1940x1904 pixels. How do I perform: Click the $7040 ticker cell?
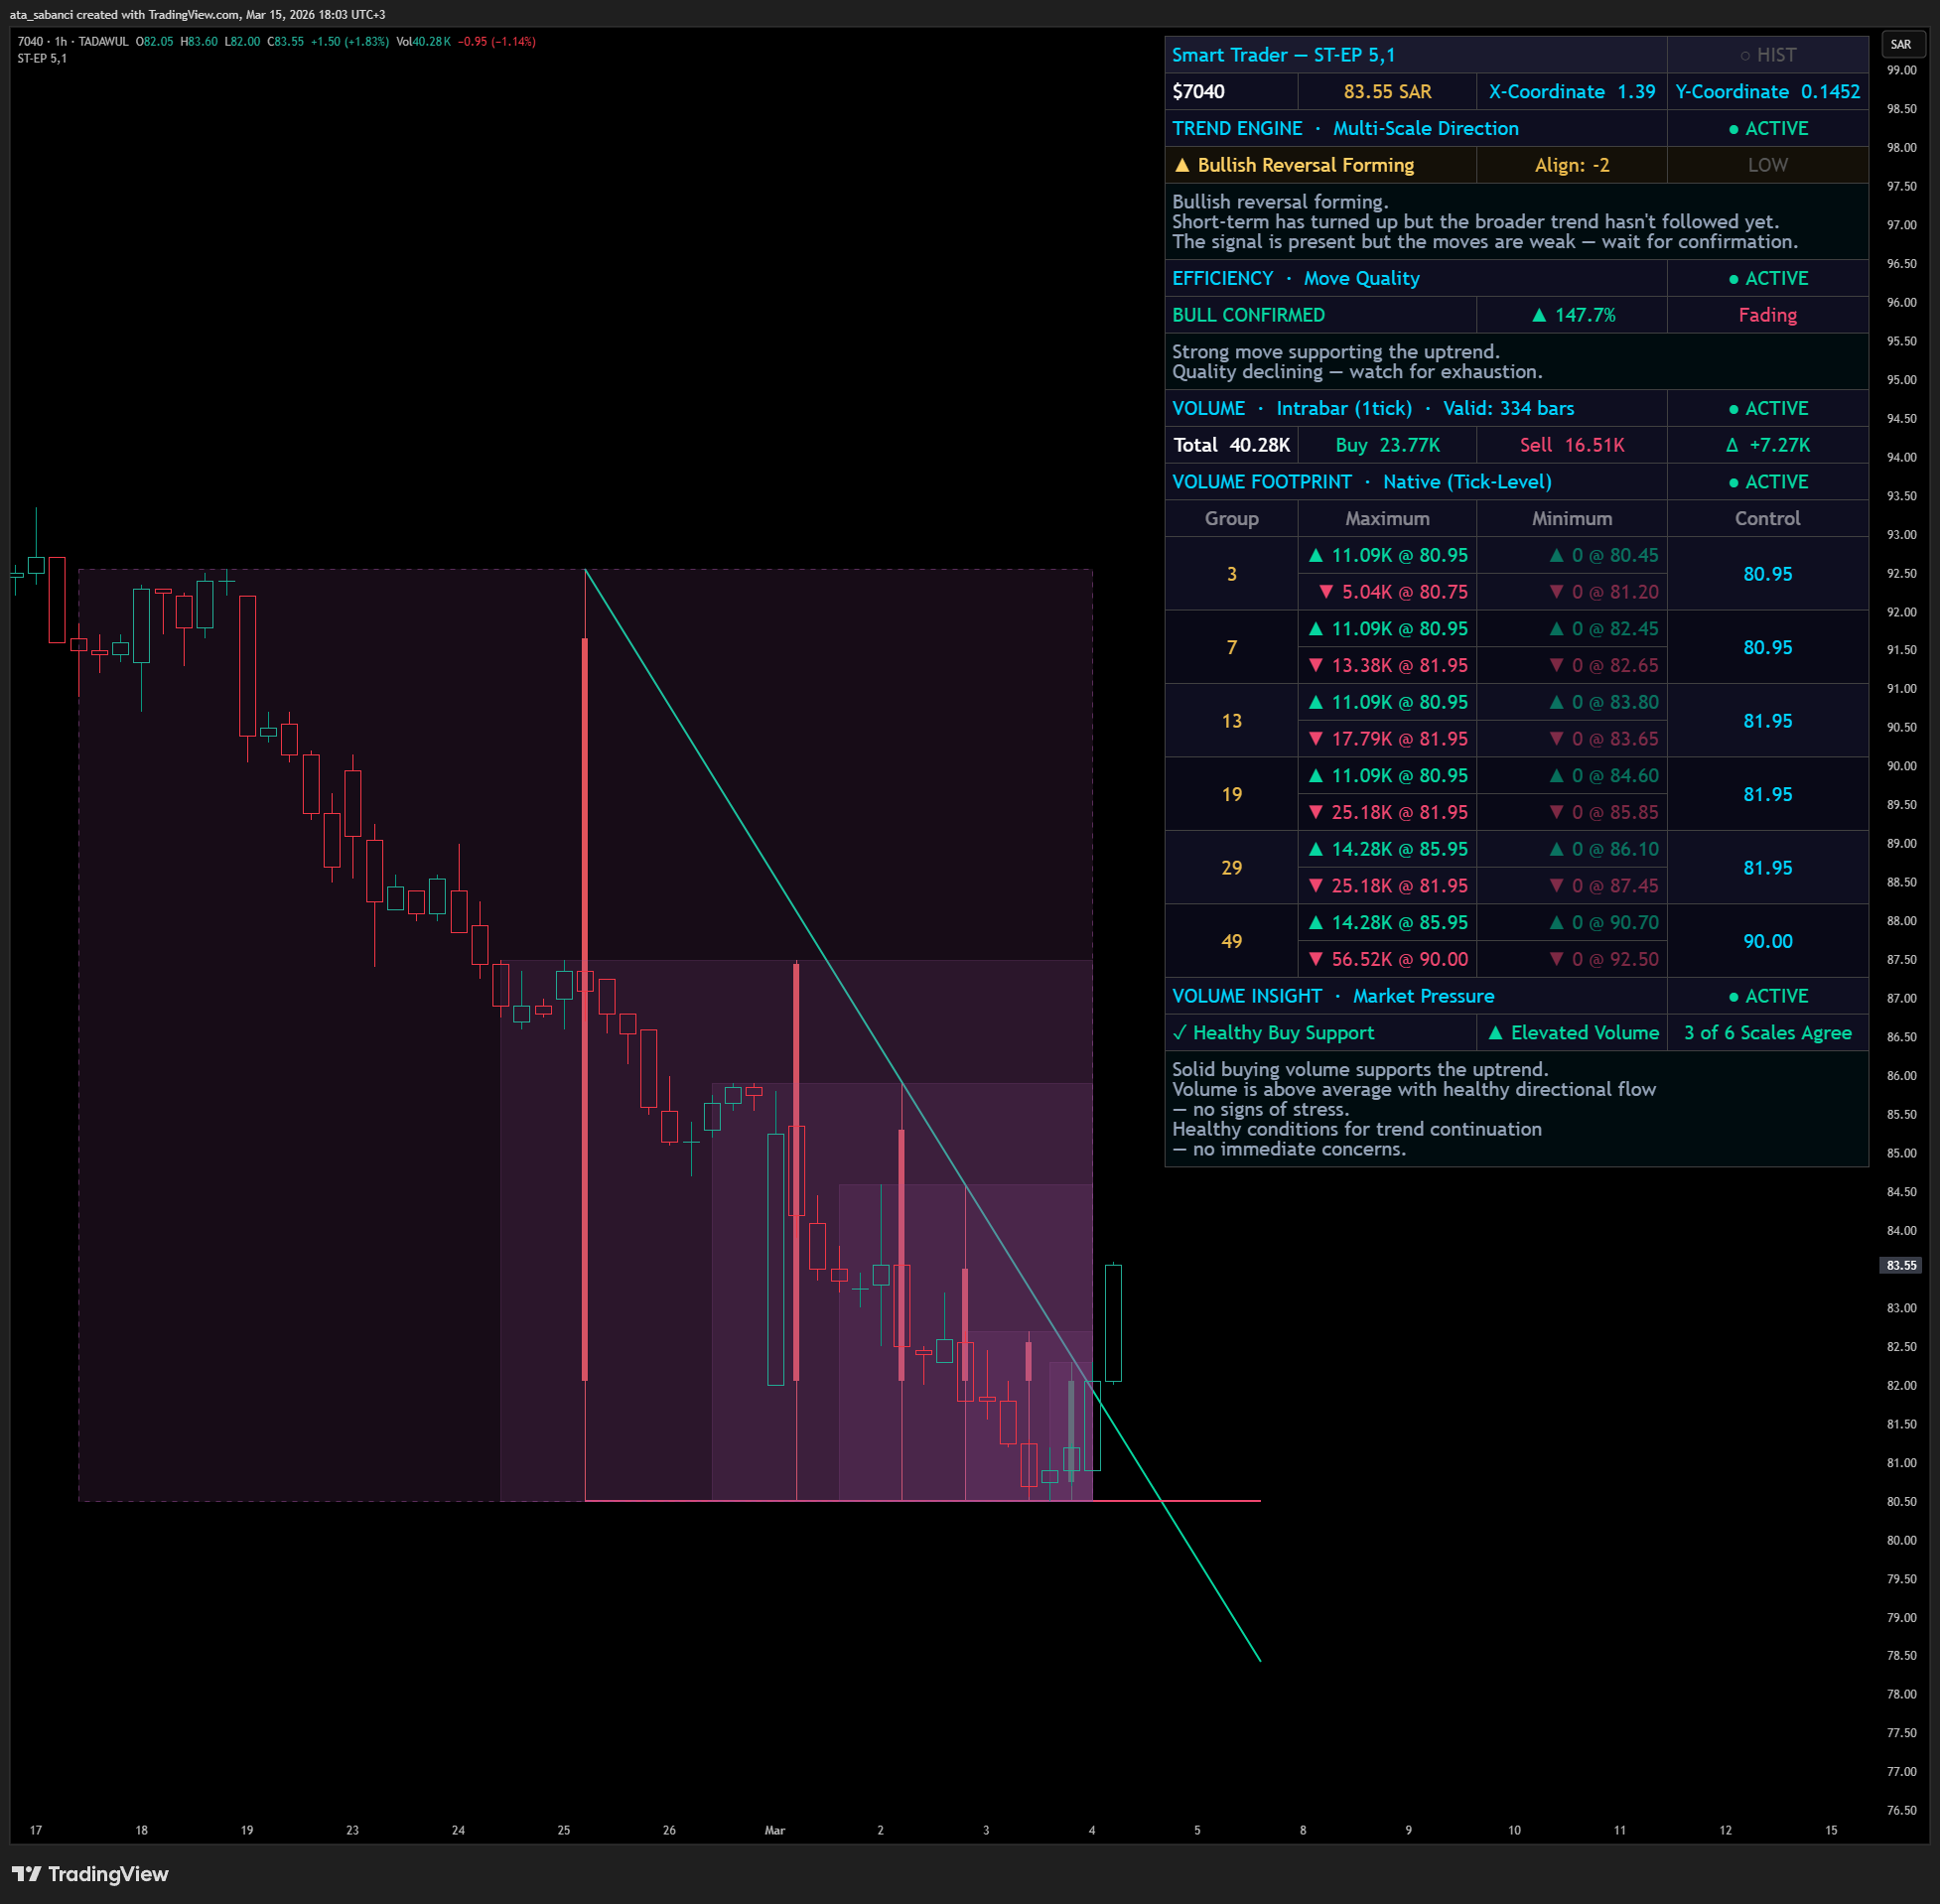point(1231,91)
